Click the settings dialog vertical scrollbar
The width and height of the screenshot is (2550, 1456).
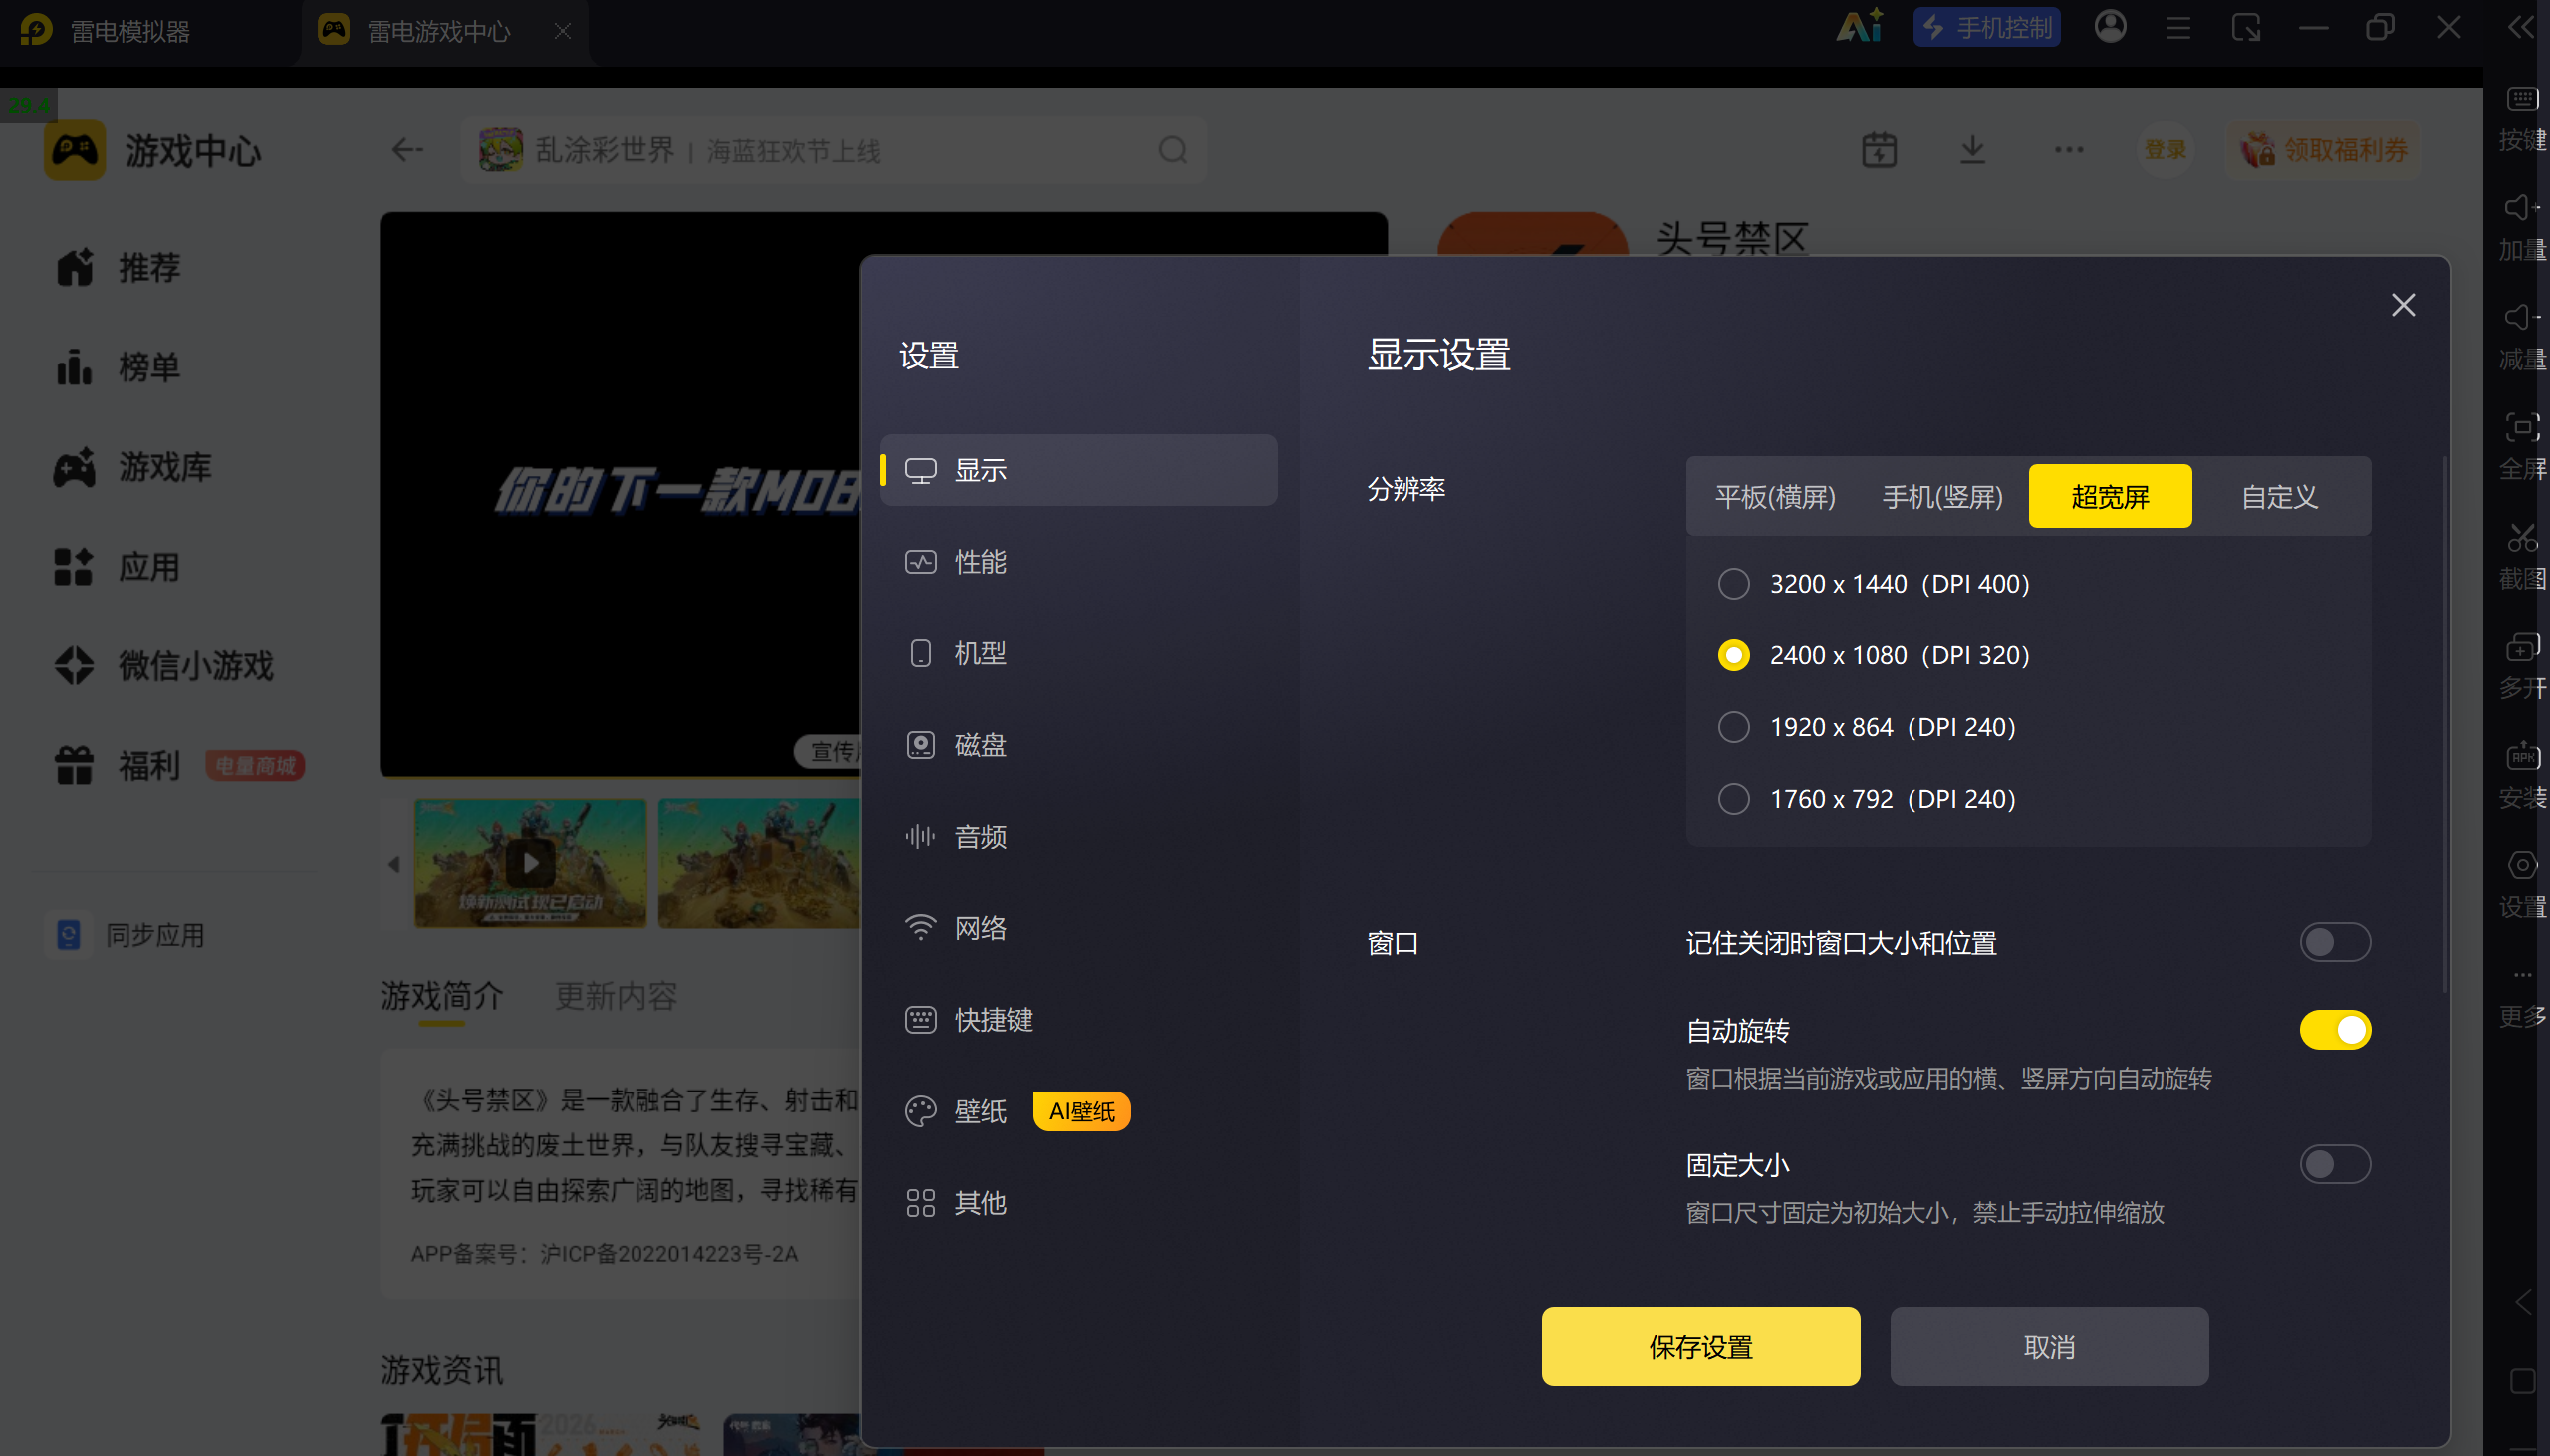click(x=2444, y=725)
